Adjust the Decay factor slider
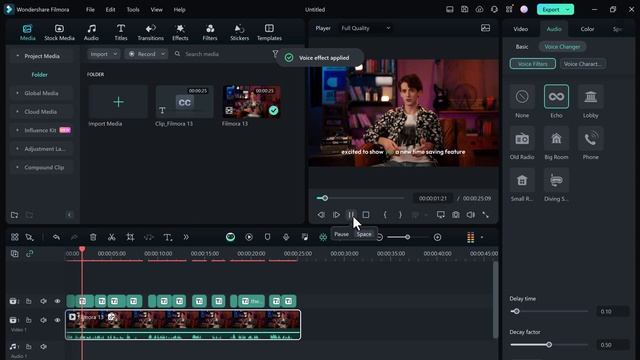The image size is (640, 360). coord(549,345)
